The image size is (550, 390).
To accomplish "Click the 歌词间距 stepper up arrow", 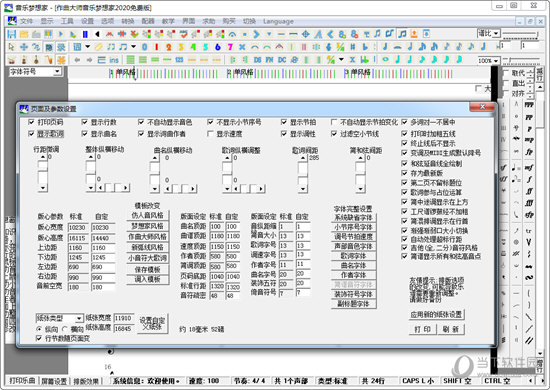I will pyautogui.click(x=303, y=158).
